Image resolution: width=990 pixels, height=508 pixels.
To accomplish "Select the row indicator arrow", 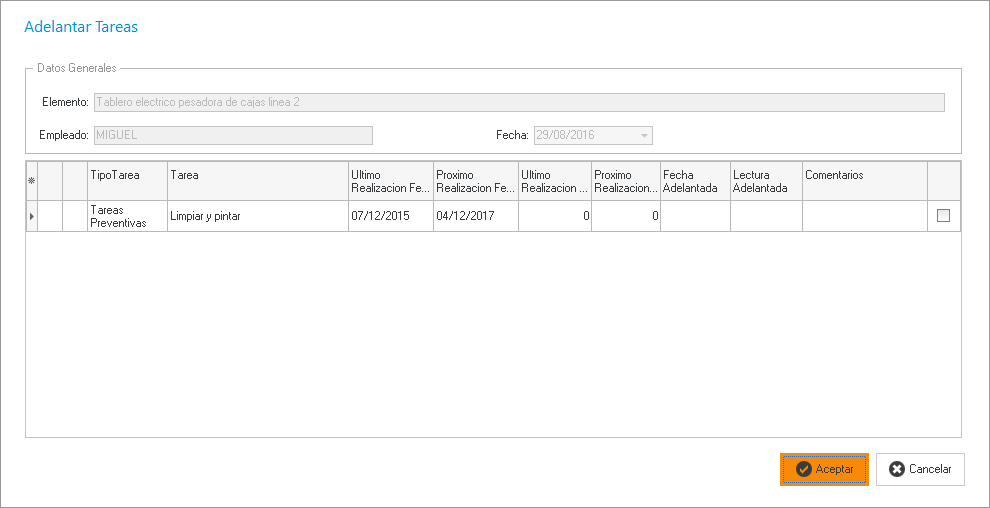I will click(x=31, y=216).
